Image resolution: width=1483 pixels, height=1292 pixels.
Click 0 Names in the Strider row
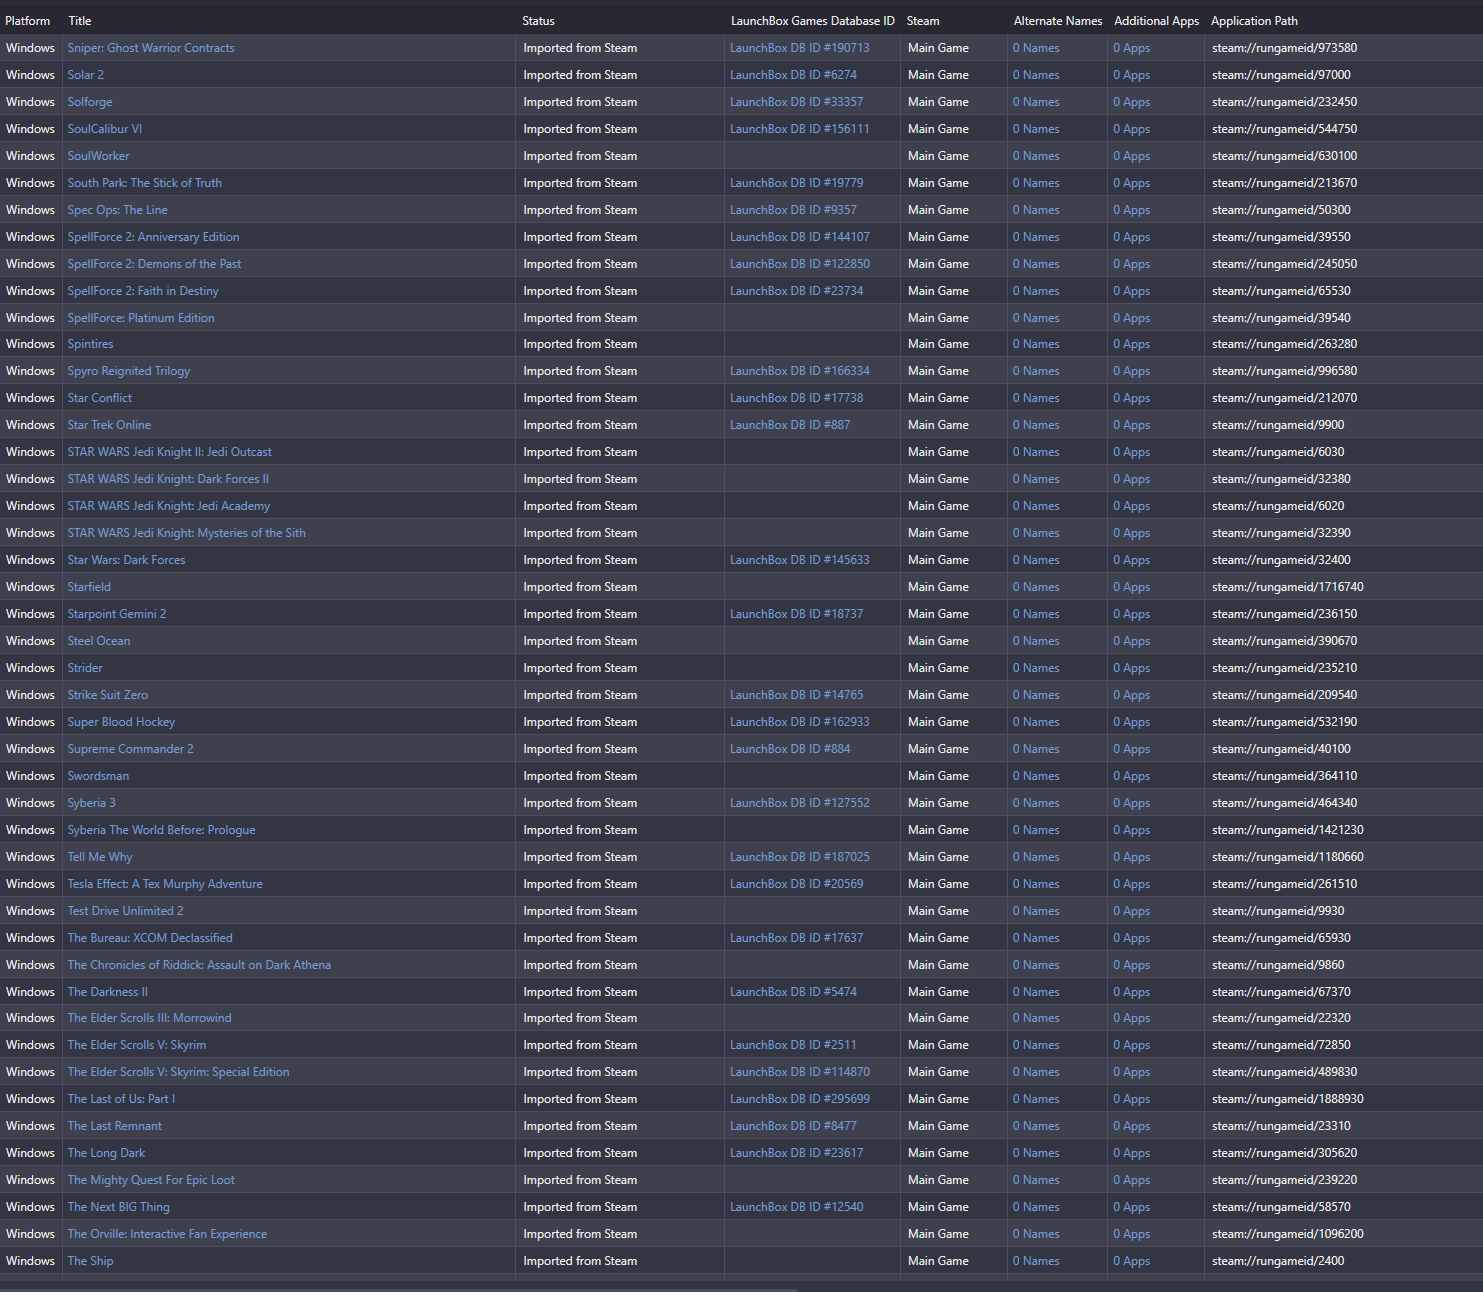click(1036, 668)
